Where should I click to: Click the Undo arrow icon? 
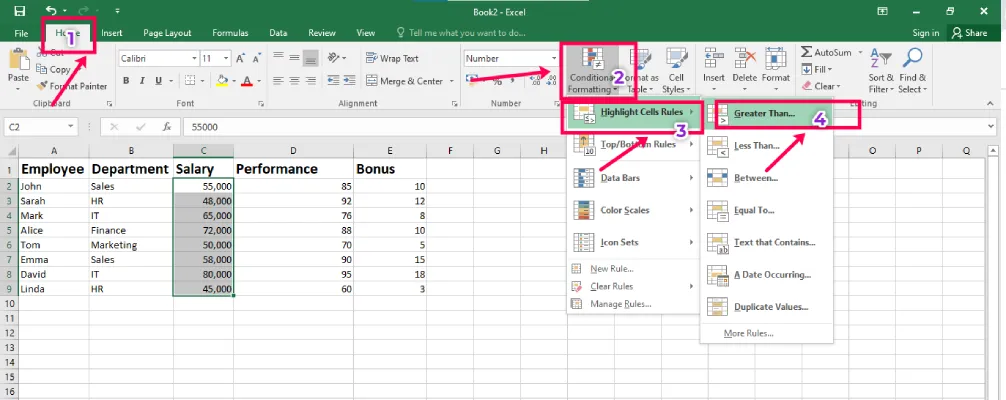[x=52, y=11]
